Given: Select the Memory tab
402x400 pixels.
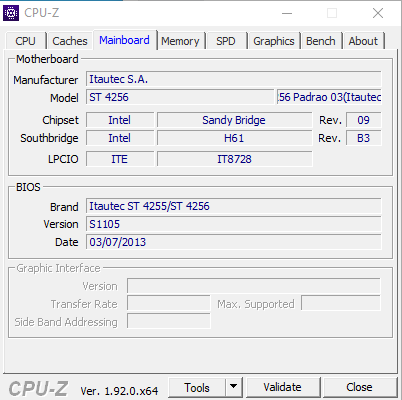Looking at the screenshot, I should pos(180,41).
